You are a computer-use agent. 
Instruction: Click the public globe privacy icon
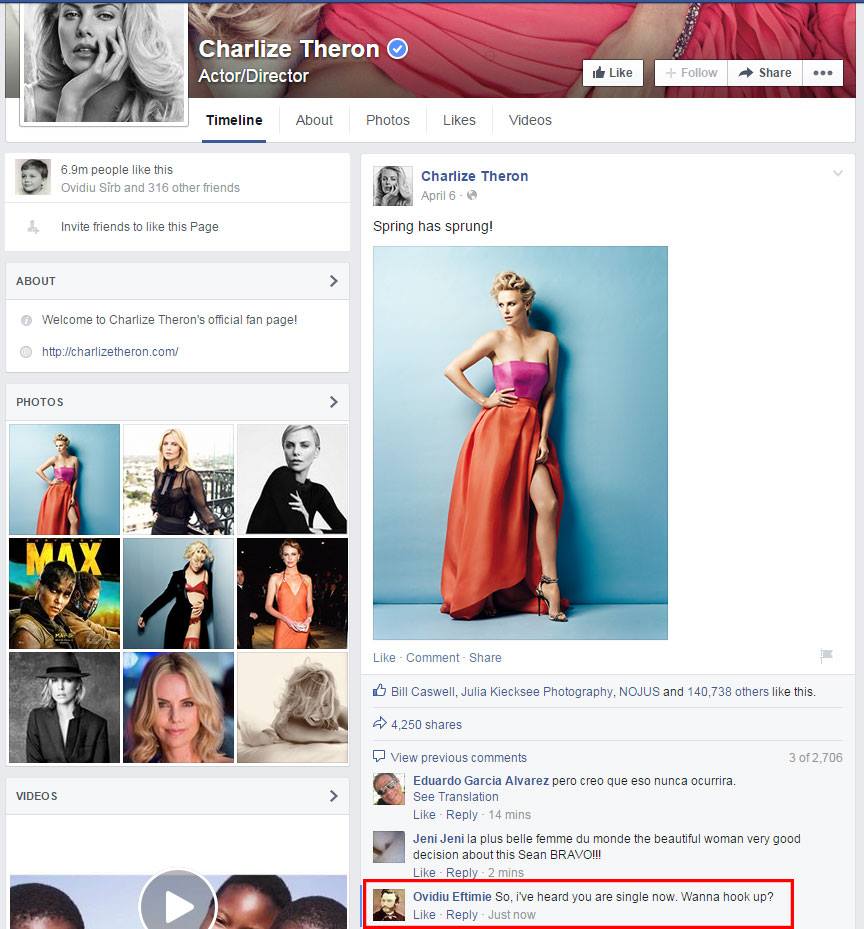(472, 195)
